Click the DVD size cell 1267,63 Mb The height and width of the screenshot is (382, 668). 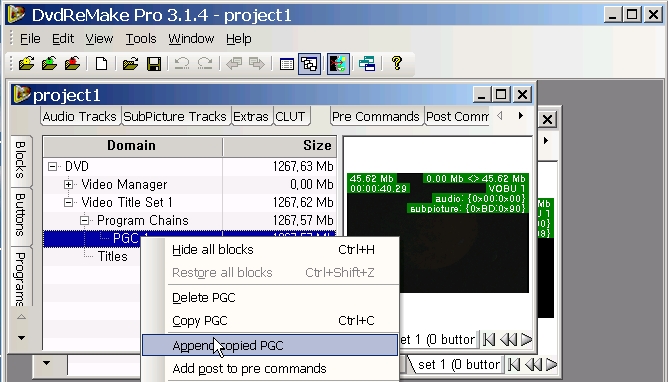[x=303, y=166]
